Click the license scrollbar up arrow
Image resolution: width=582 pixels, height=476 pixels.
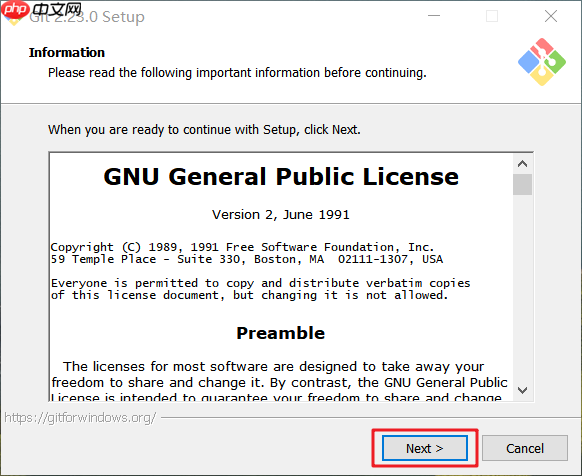click(x=523, y=164)
